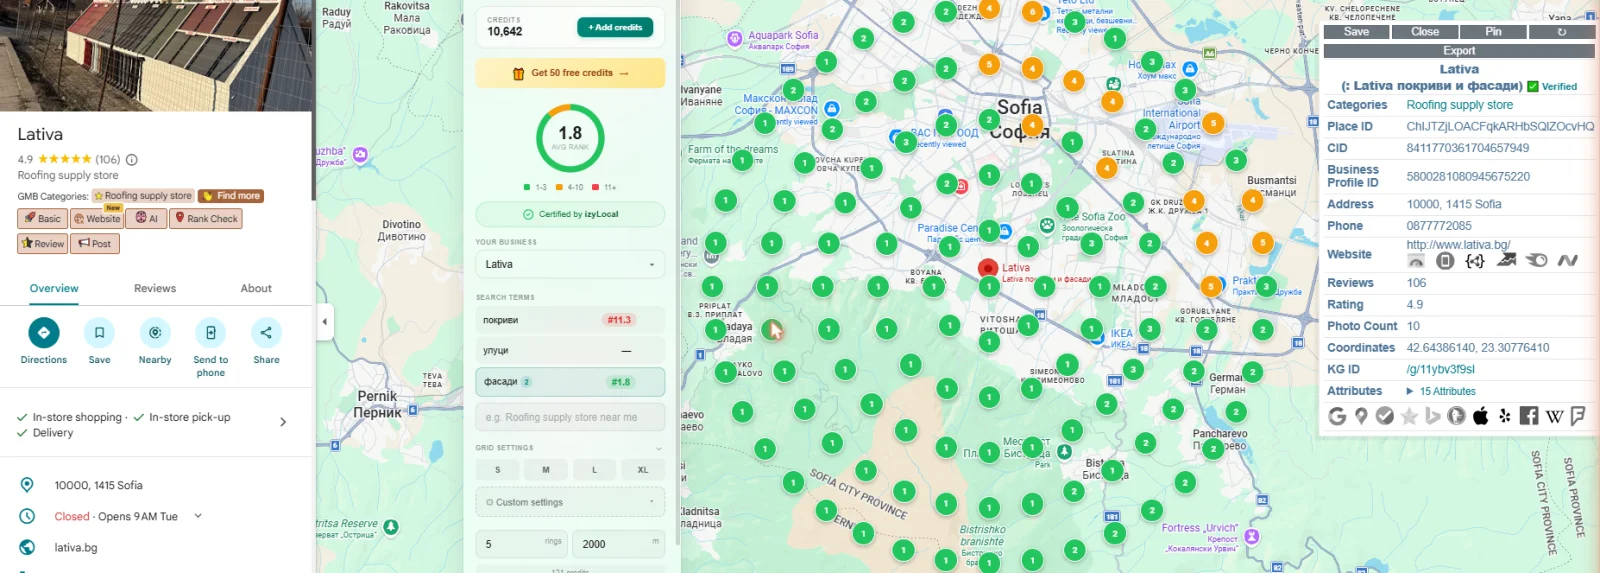This screenshot has width=1600, height=573.
Task: Click the rings number field
Action: tap(521, 544)
